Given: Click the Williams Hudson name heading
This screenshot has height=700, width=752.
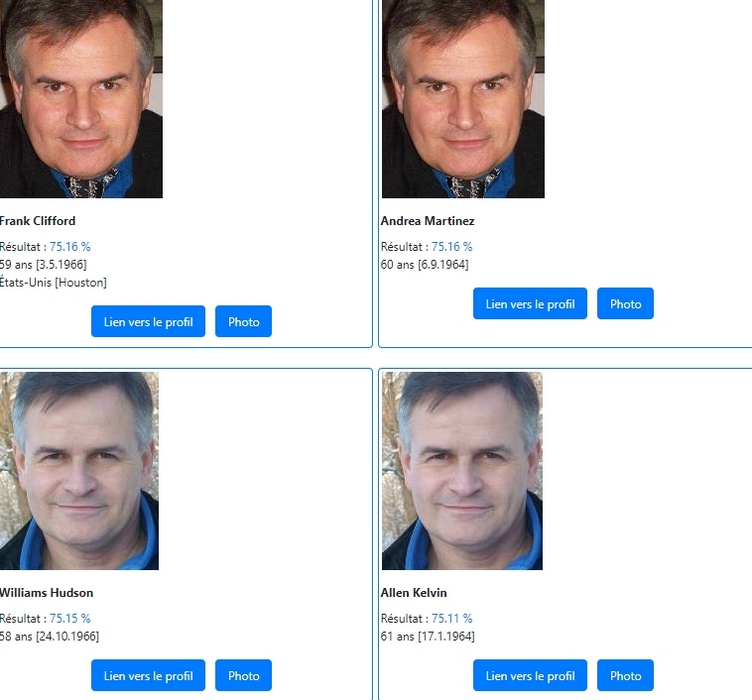Looking at the screenshot, I should point(46,593).
